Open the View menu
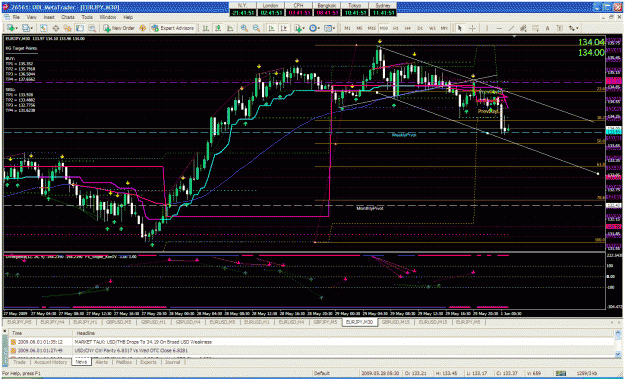This screenshot has height=379, width=625. tap(31, 18)
